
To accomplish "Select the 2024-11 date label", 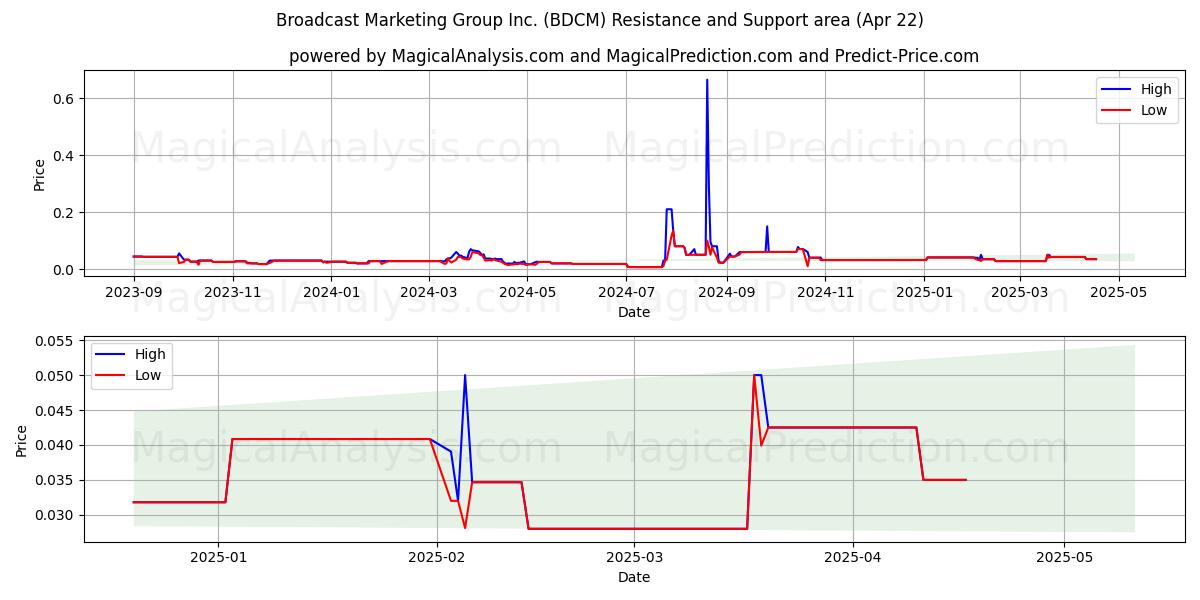I will (x=825, y=292).
